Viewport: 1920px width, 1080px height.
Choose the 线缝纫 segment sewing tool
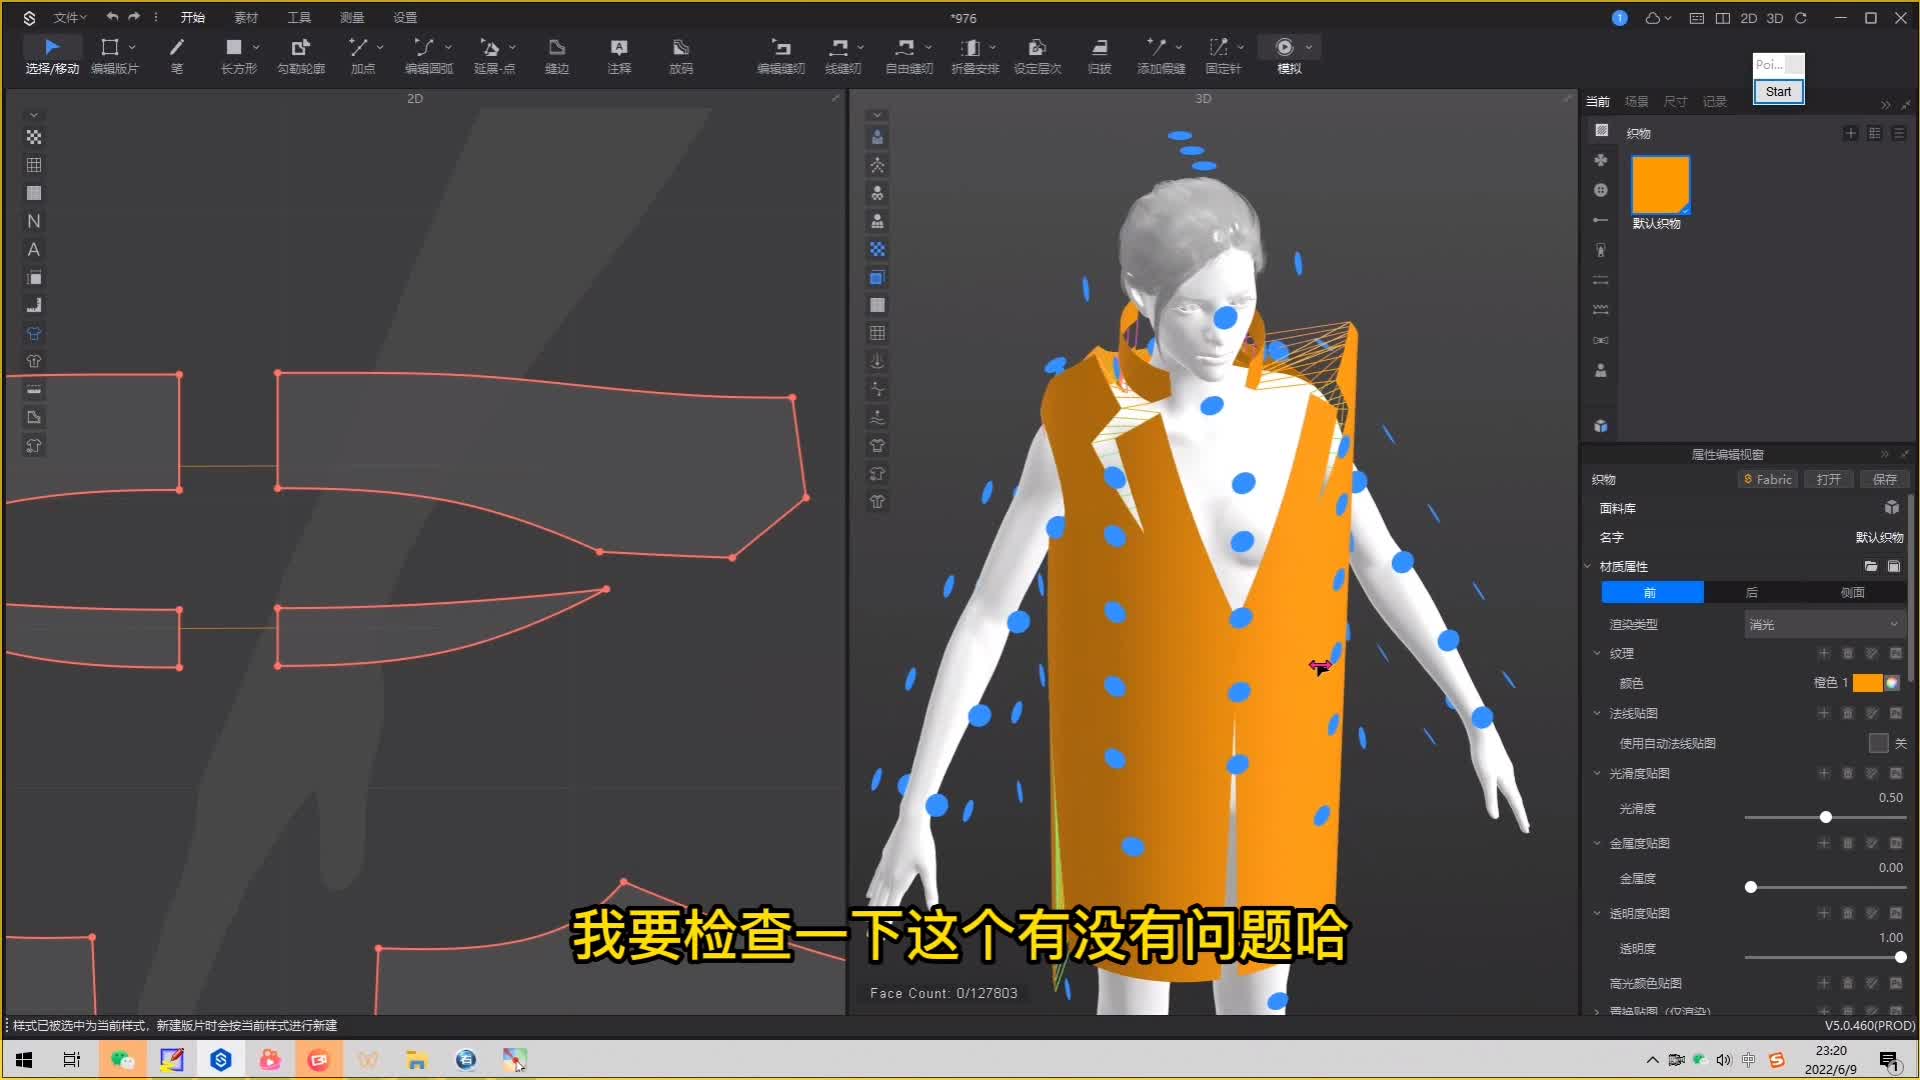click(843, 56)
